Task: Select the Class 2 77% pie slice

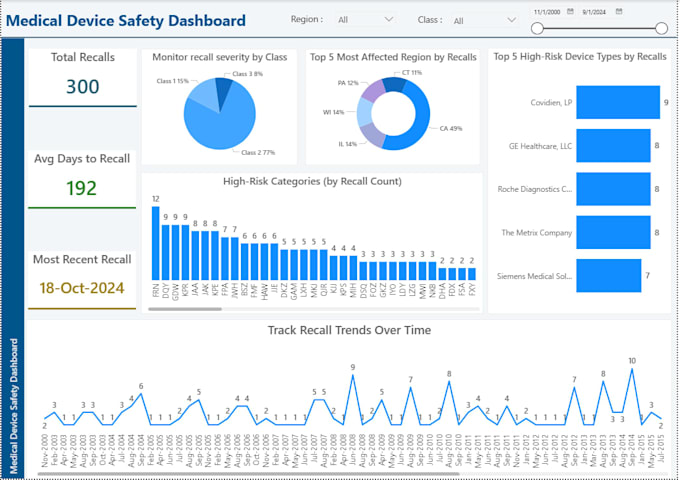Action: pyautogui.click(x=223, y=128)
